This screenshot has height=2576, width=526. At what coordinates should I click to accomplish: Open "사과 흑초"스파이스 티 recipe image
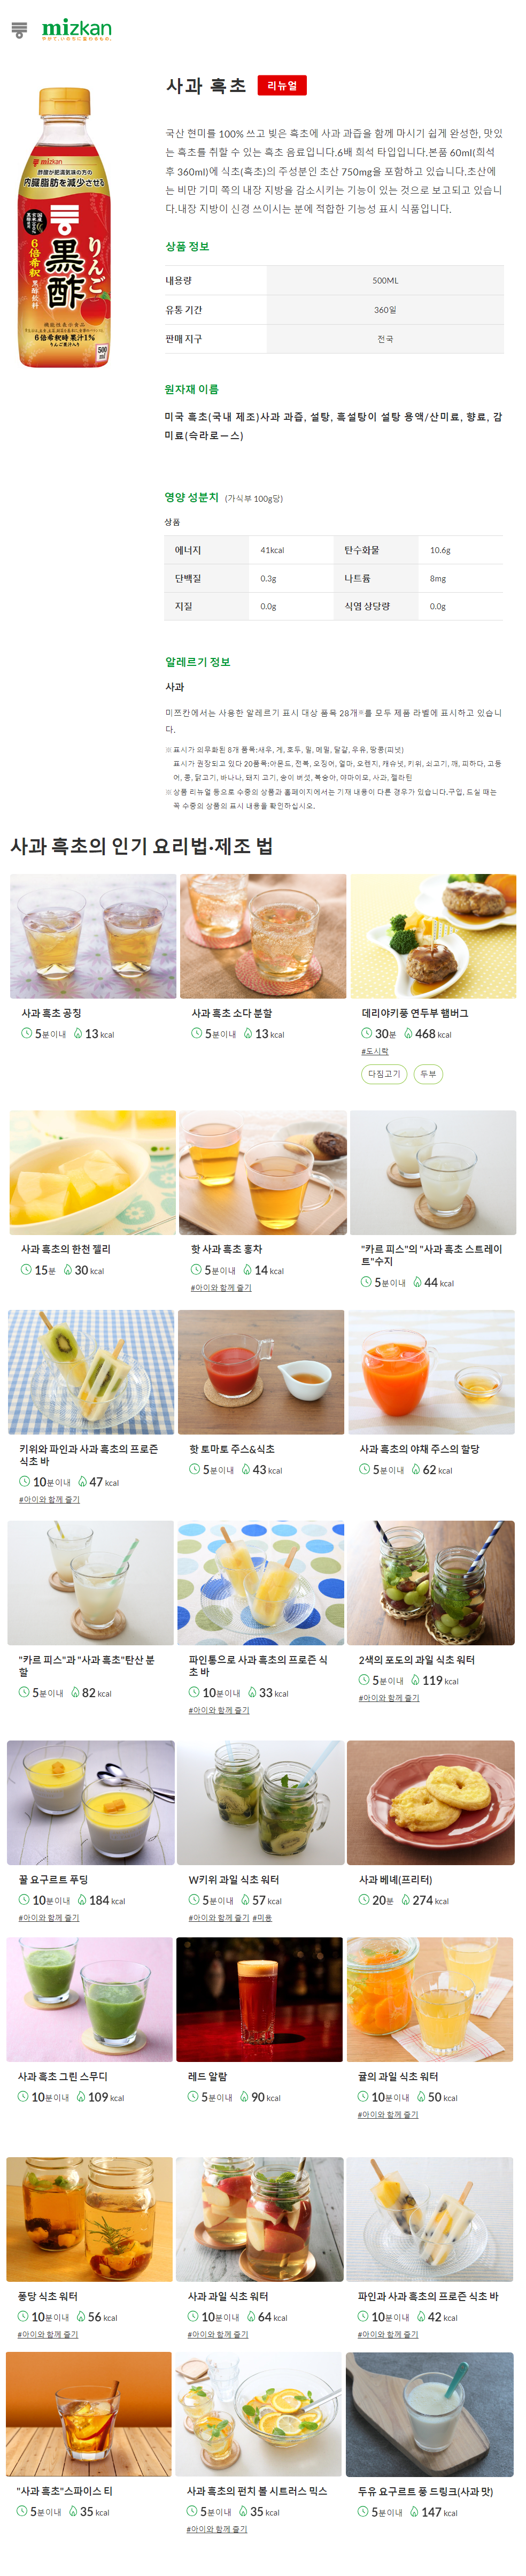click(89, 2414)
